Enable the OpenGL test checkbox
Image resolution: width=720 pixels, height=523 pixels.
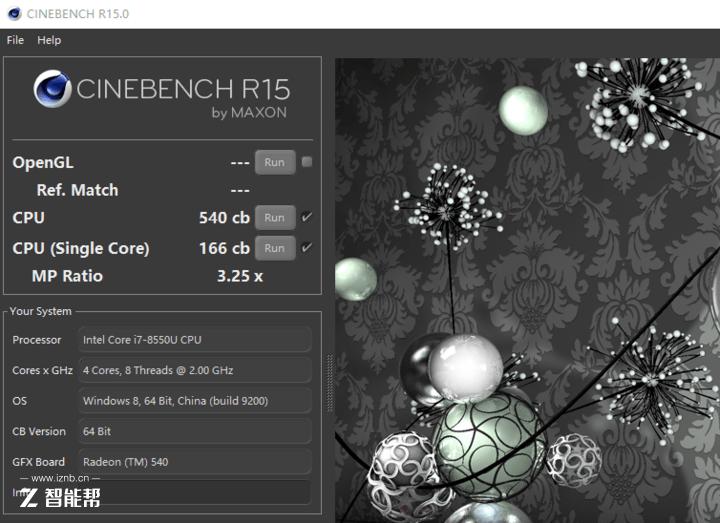307,162
